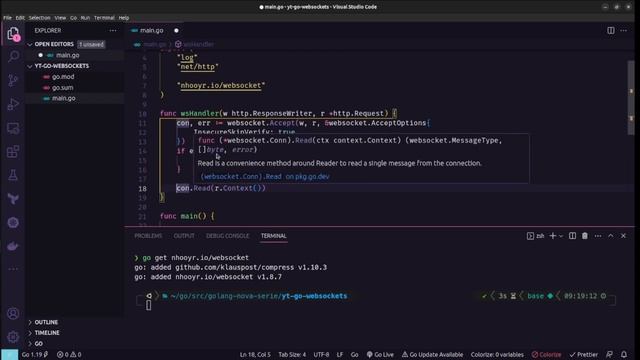Image resolution: width=640 pixels, height=360 pixels.
Task: Open the Accounts menu
Action: (13, 313)
